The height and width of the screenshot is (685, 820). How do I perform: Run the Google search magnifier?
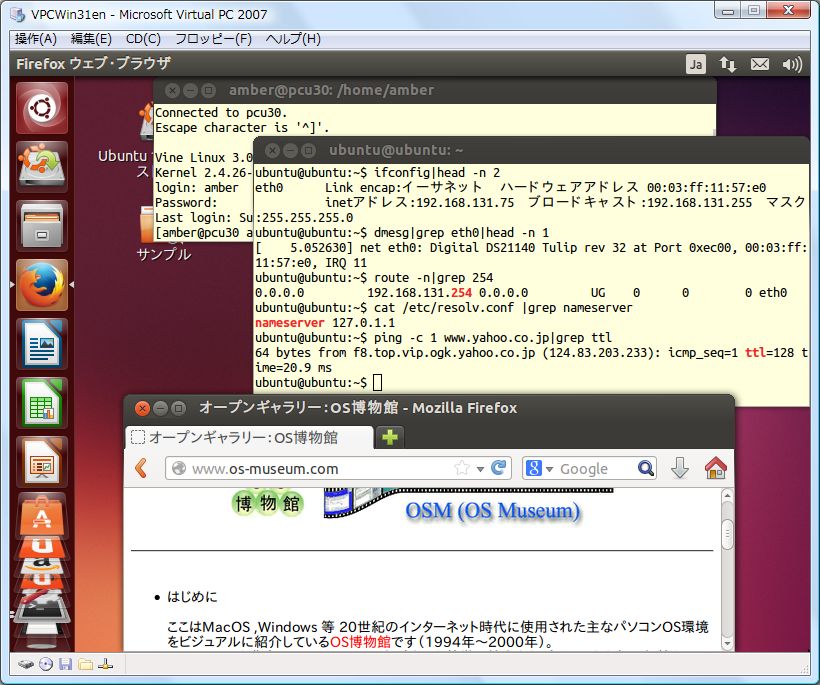coord(646,468)
